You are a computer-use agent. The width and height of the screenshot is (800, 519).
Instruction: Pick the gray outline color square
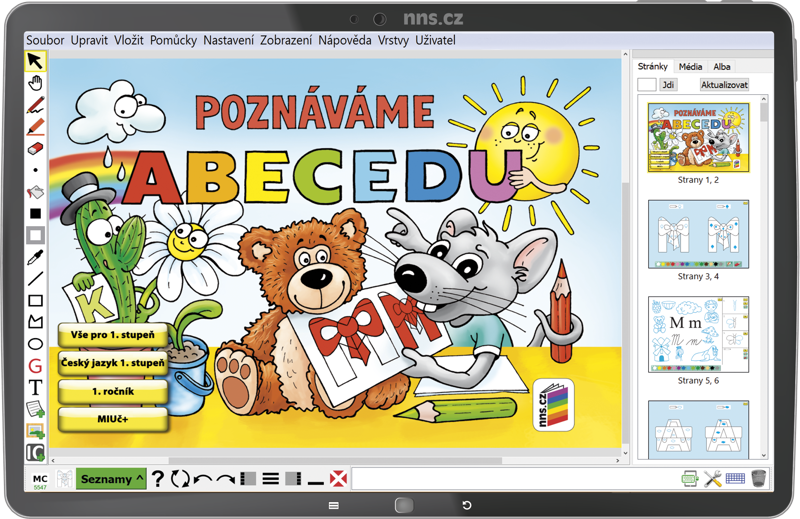click(x=35, y=235)
